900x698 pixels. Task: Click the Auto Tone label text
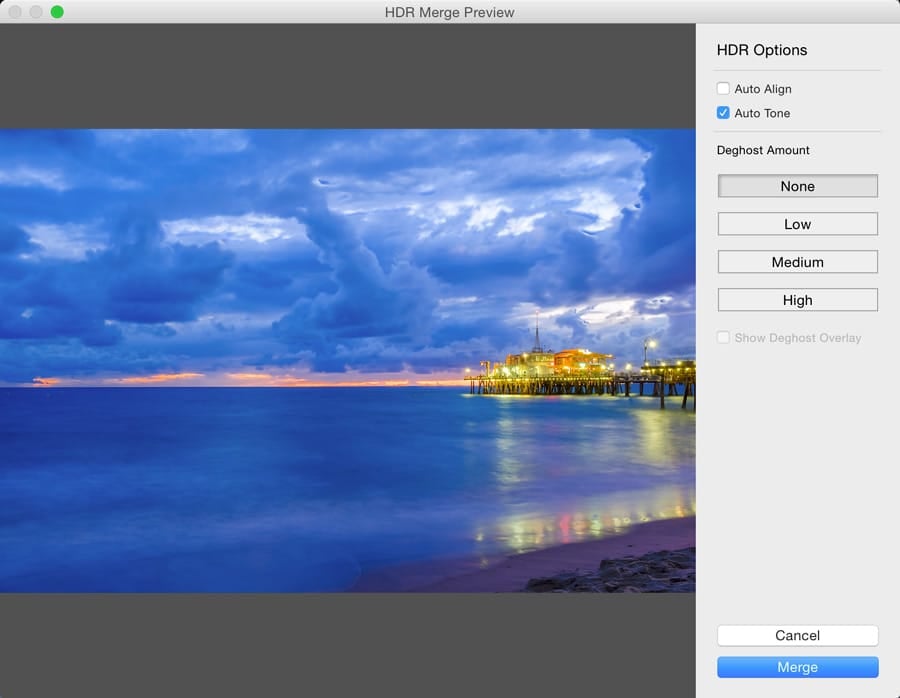click(763, 113)
